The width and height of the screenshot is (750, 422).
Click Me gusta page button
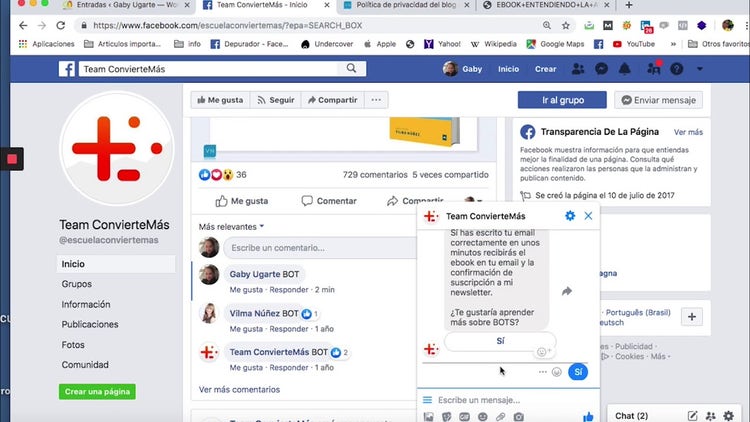[221, 100]
